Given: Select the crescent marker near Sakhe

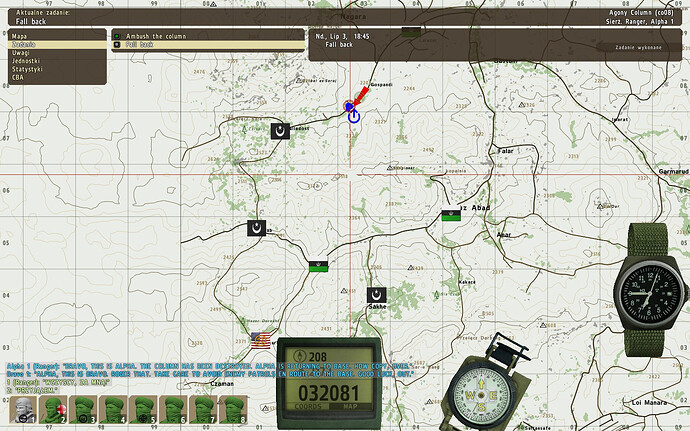Looking at the screenshot, I should coord(377,296).
